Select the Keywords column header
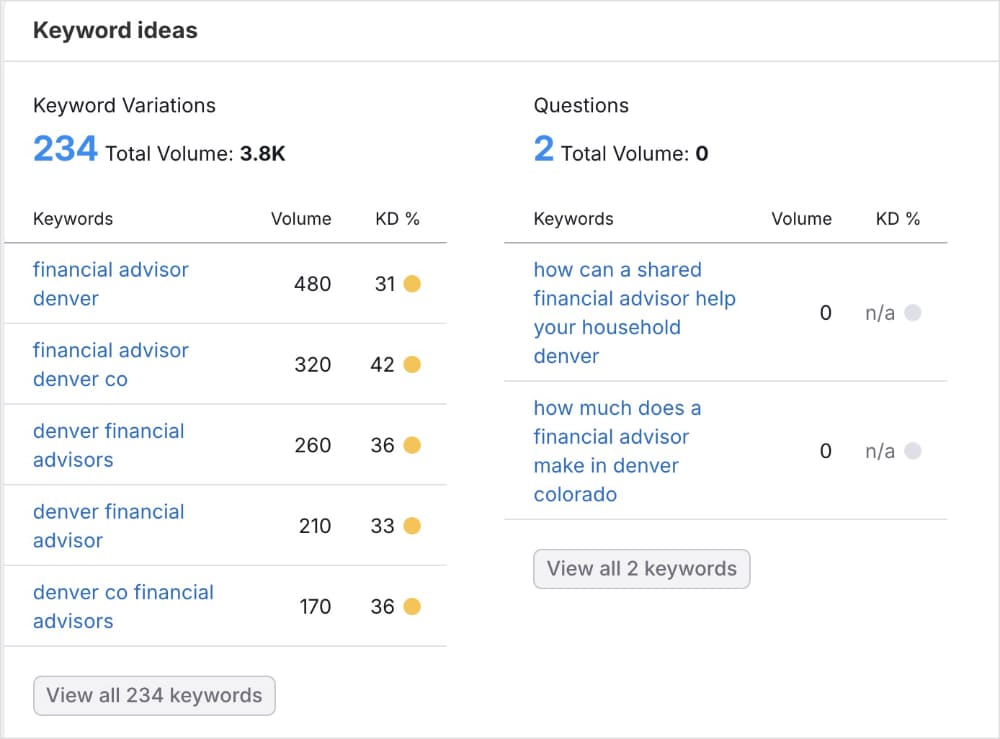 (x=72, y=218)
